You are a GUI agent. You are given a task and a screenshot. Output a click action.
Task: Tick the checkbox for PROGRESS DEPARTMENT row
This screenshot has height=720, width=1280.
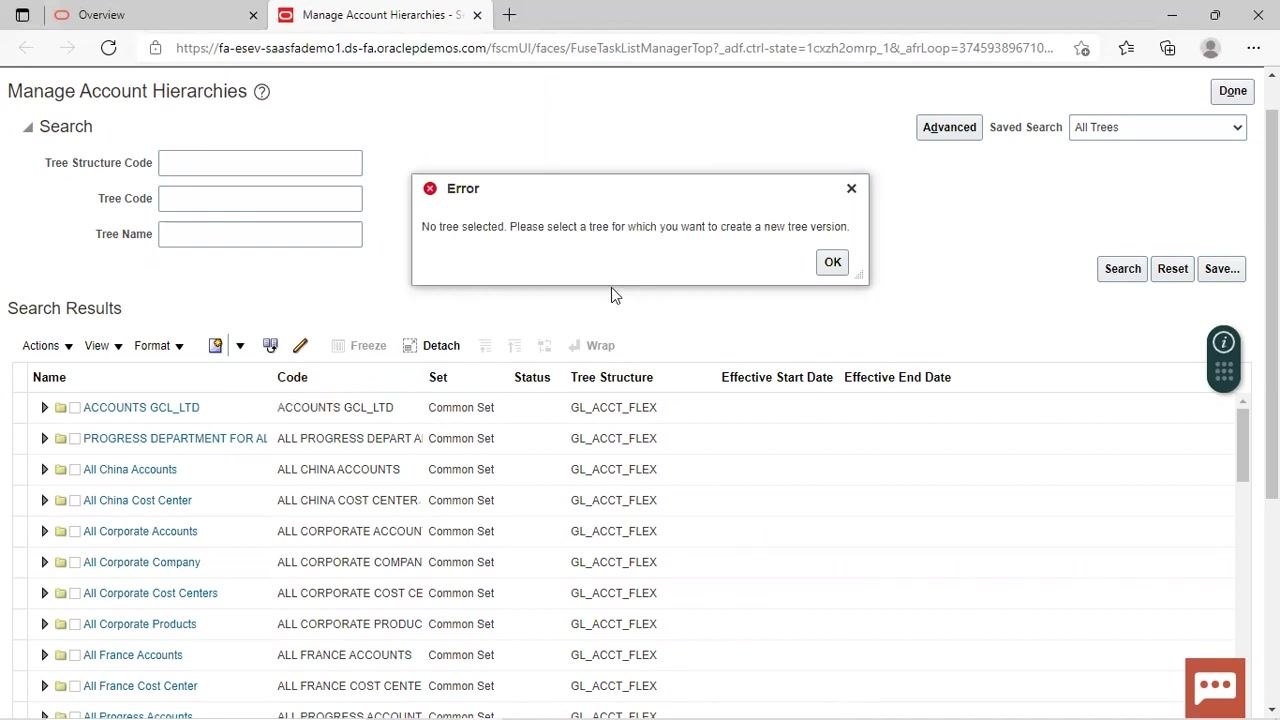[75, 439]
